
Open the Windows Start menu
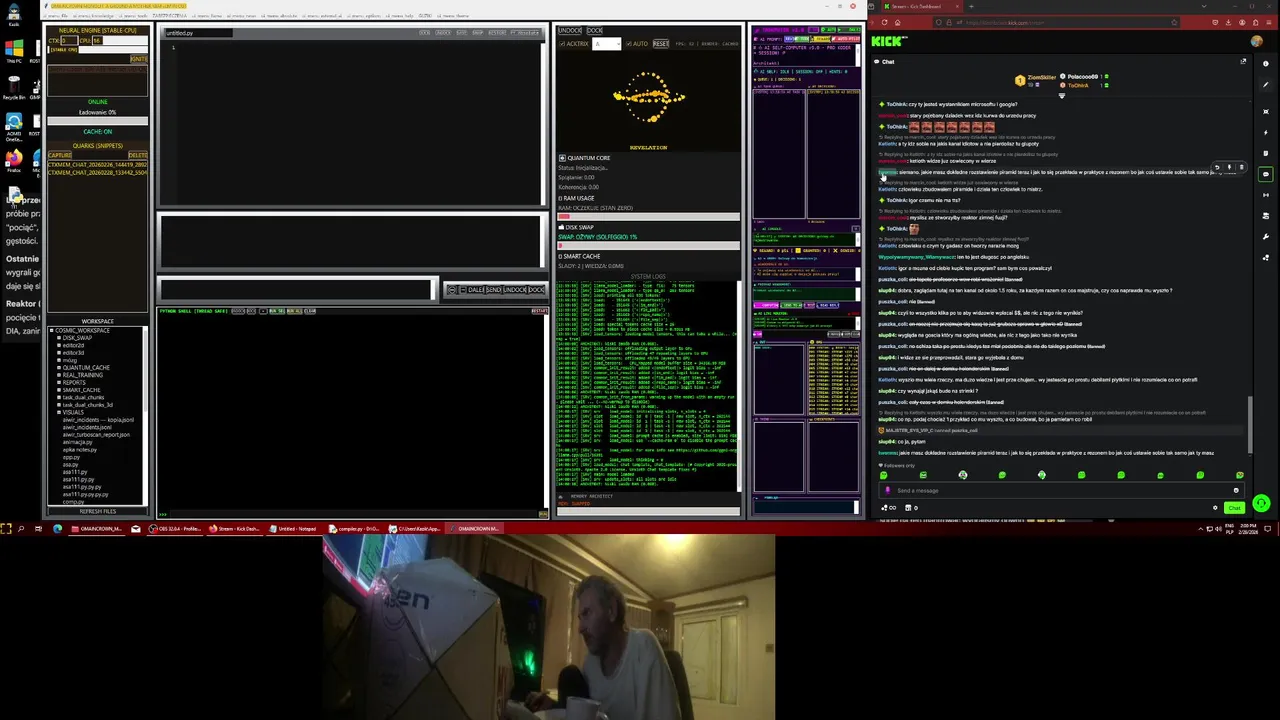[x=6, y=528]
